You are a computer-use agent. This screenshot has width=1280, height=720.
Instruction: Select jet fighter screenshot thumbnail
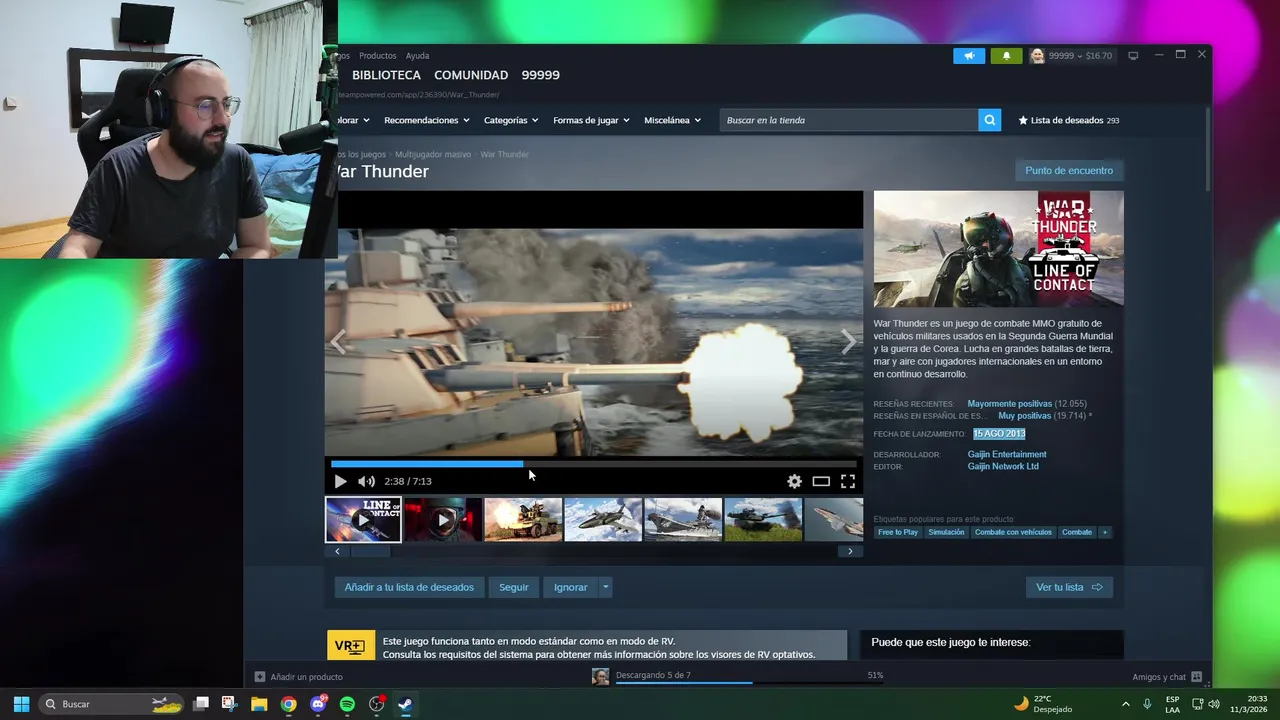click(603, 520)
